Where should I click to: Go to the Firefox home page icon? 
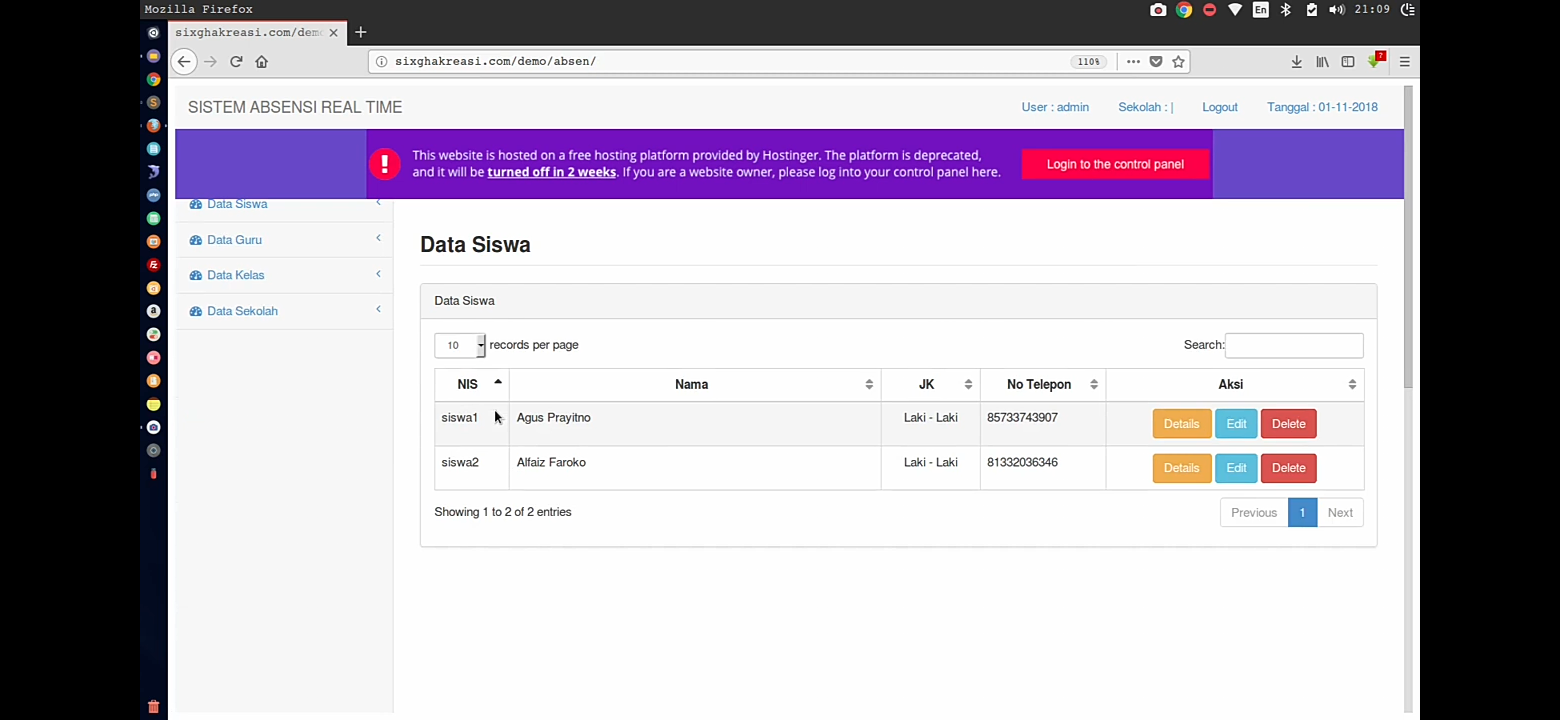[x=262, y=62]
